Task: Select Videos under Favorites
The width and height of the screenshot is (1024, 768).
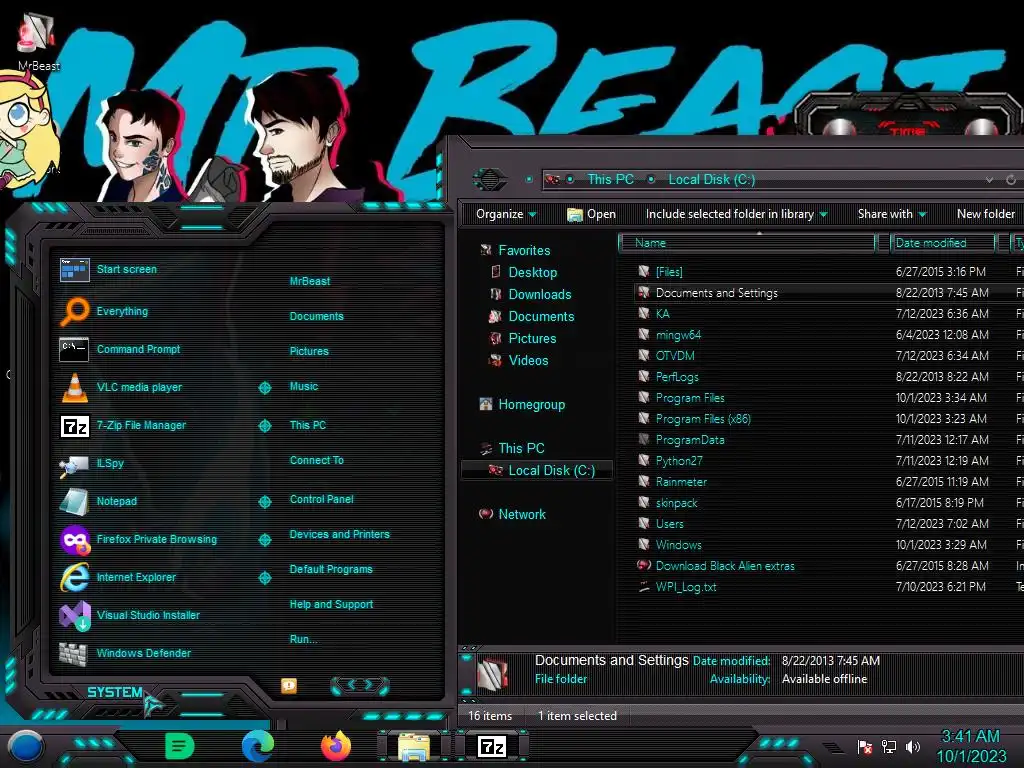Action: click(x=519, y=360)
